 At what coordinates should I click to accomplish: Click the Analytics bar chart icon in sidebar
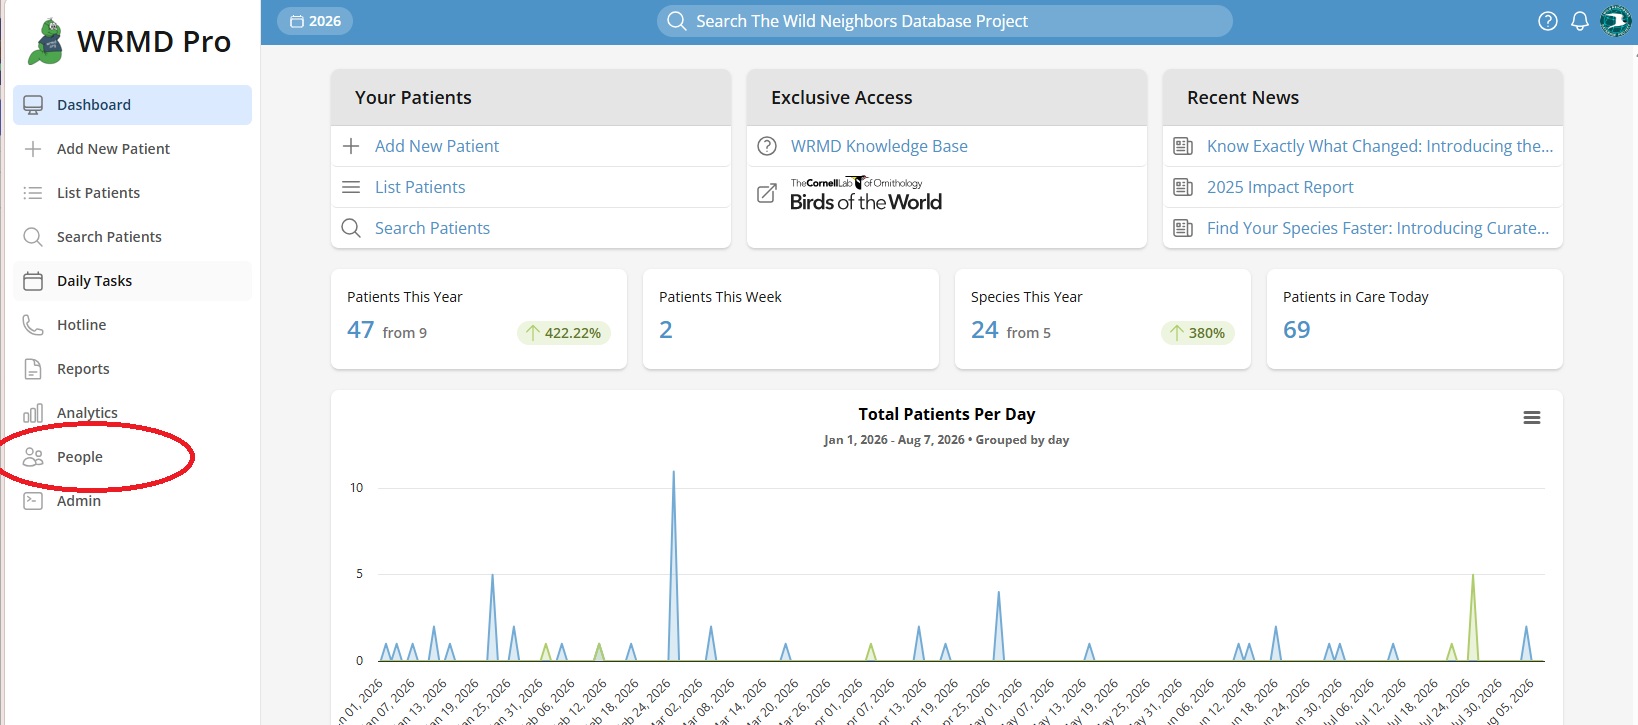[x=33, y=413]
